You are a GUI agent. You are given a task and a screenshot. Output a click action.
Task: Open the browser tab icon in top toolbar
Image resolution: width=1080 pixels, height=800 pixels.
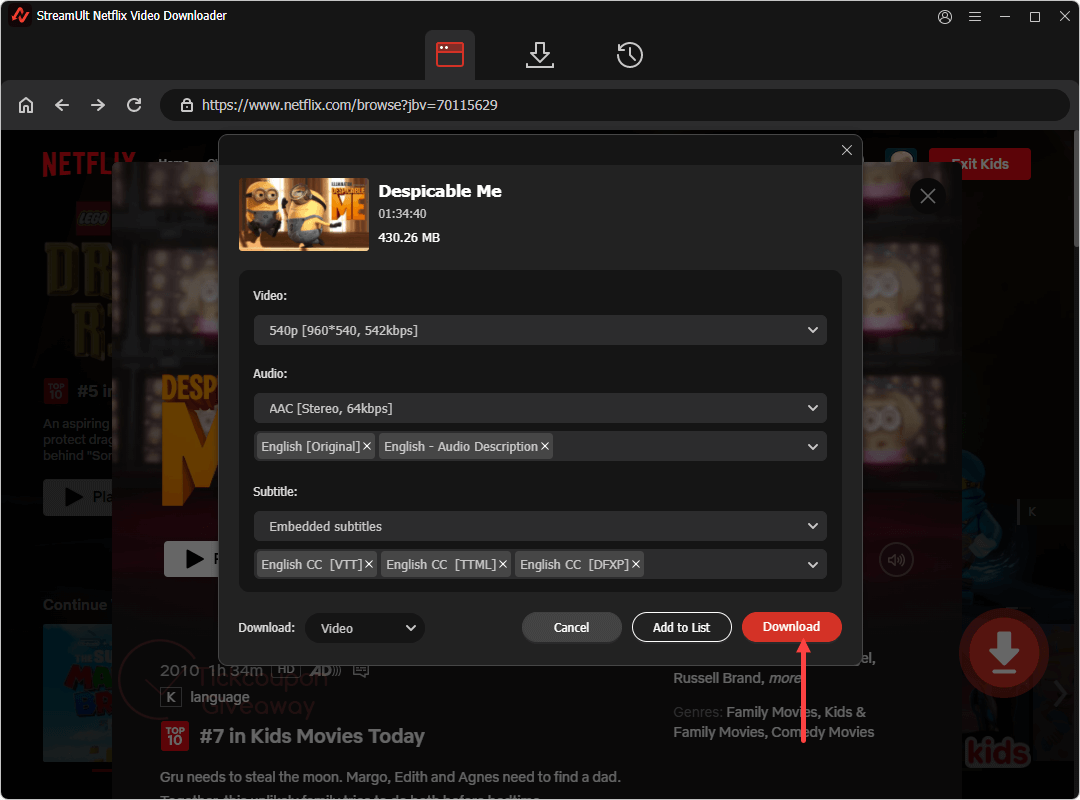point(450,54)
